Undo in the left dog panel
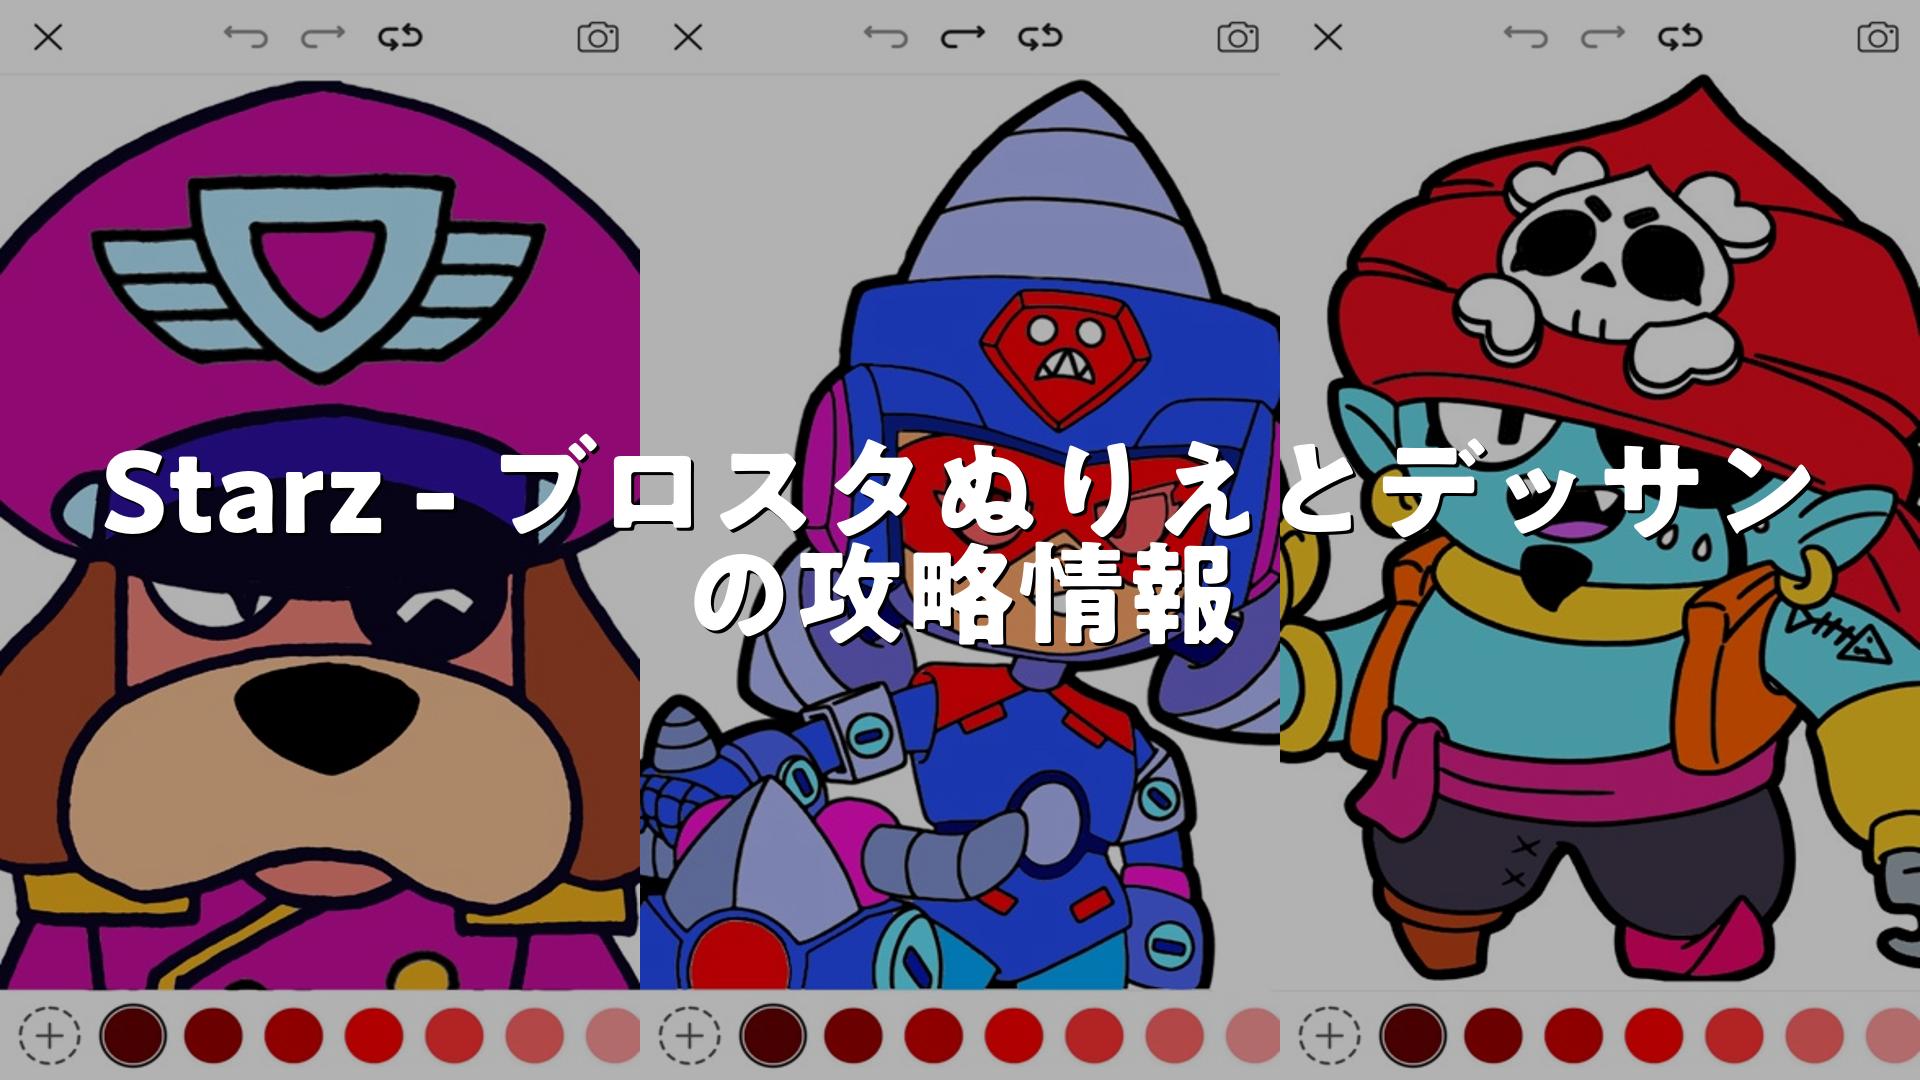 [x=246, y=38]
